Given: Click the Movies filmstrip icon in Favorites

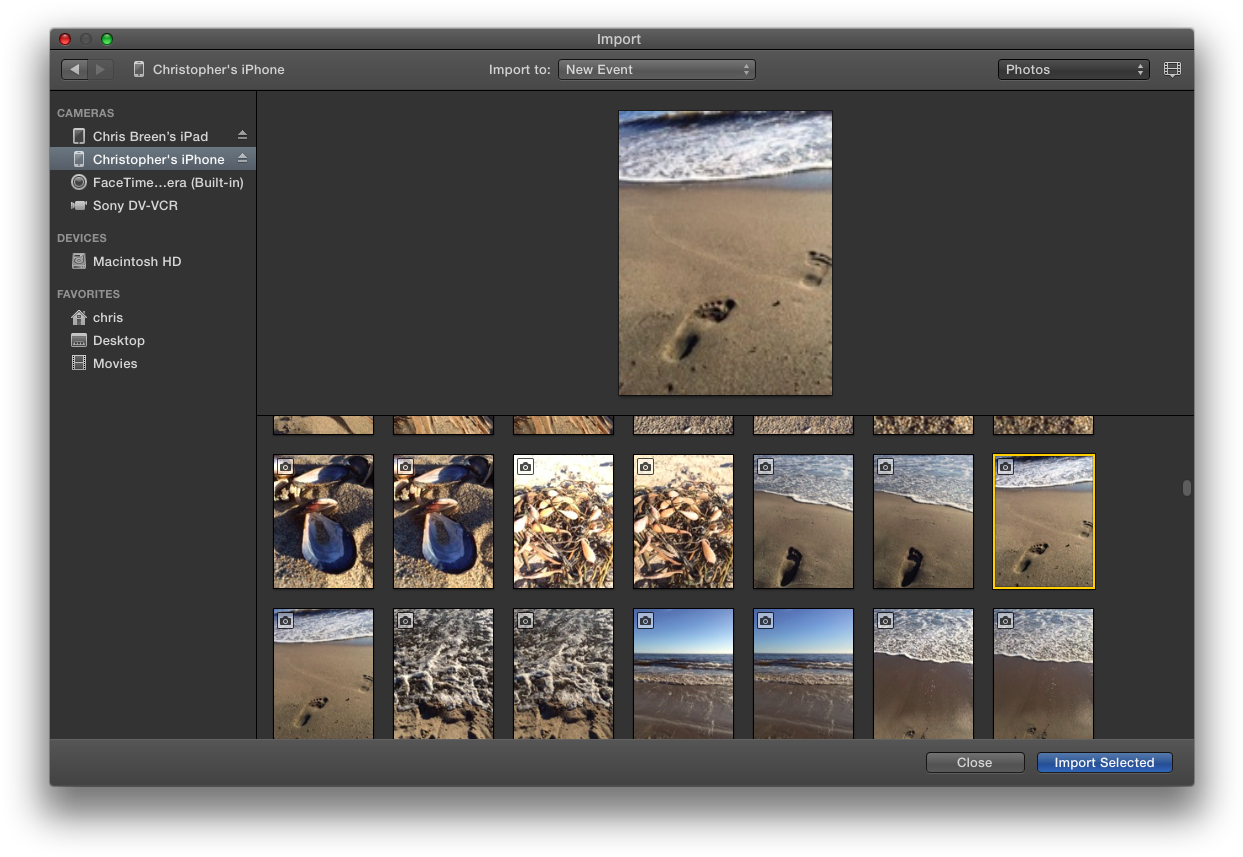Looking at the screenshot, I should (x=79, y=363).
